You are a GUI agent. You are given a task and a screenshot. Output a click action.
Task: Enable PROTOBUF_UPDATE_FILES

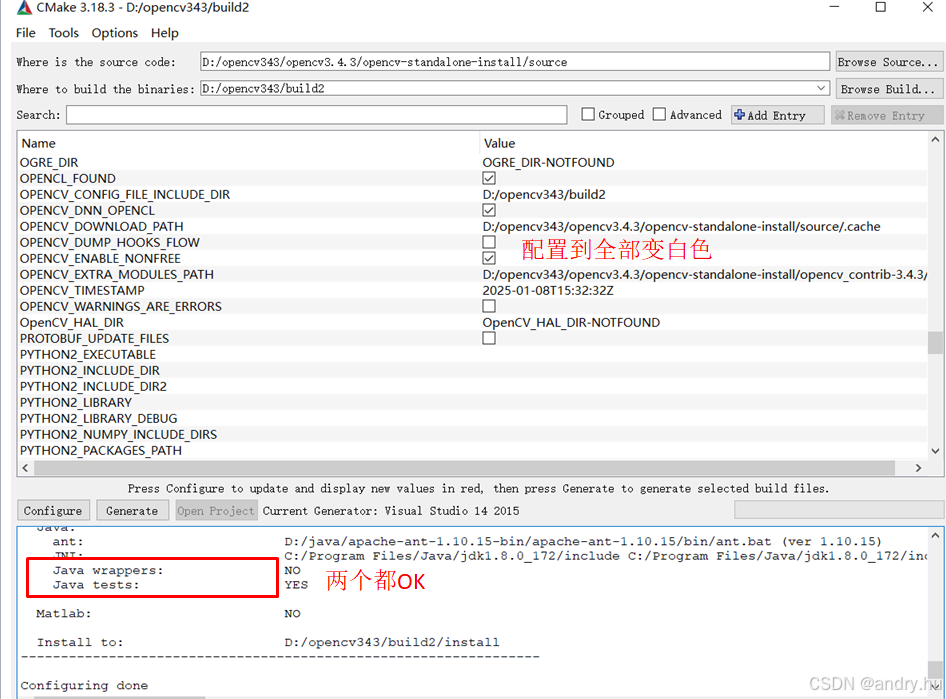[x=489, y=338]
